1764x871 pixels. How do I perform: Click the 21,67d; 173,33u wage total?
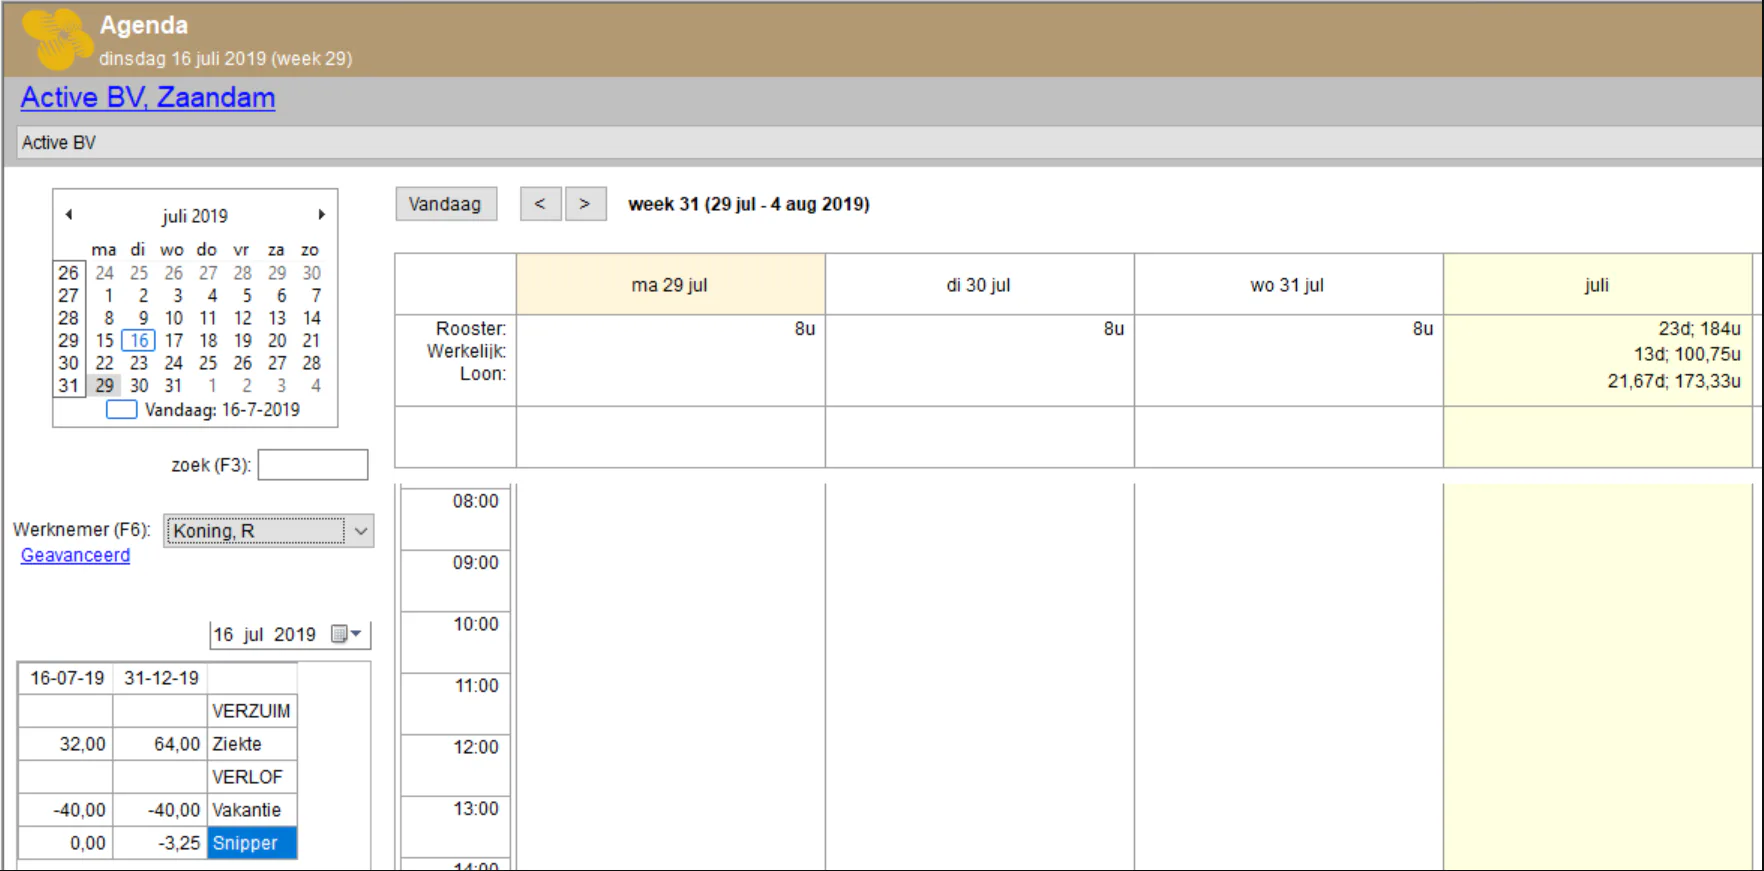(1674, 381)
